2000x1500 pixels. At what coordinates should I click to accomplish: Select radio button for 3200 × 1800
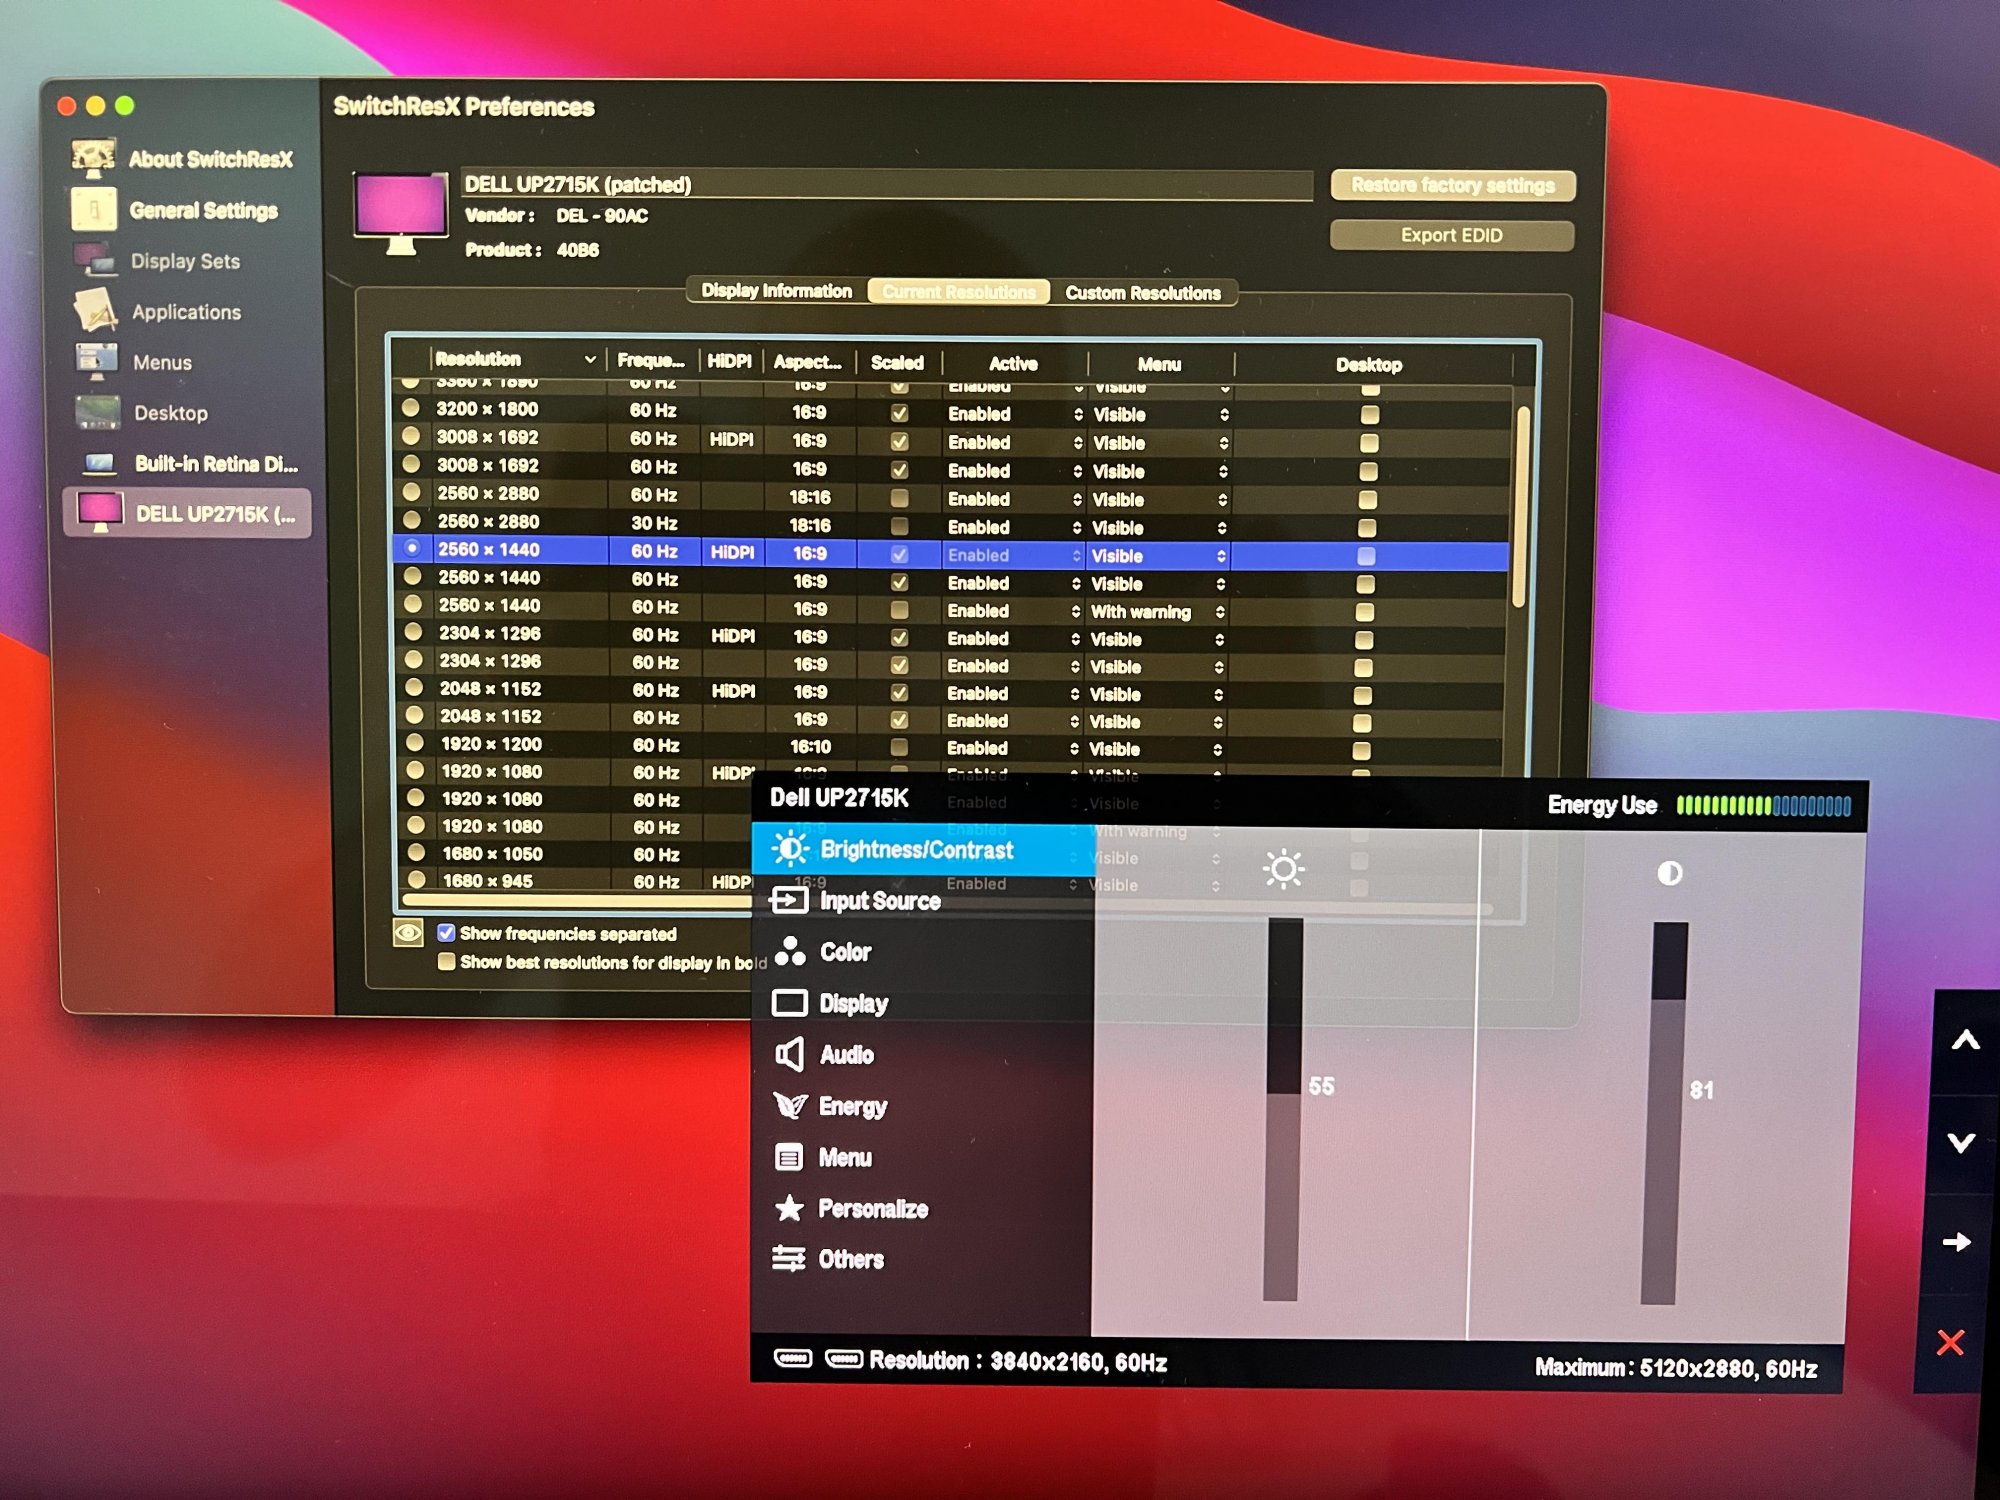click(x=410, y=408)
